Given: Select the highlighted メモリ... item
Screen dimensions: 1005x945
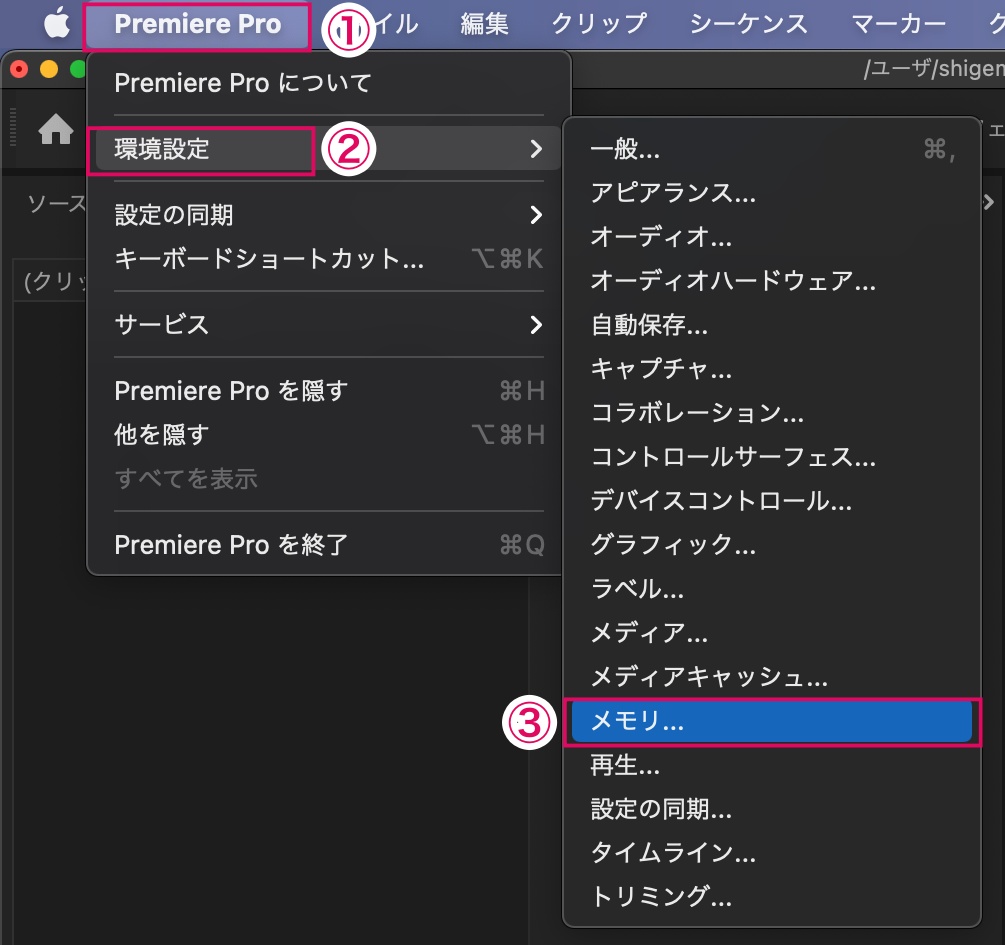Looking at the screenshot, I should click(x=772, y=722).
